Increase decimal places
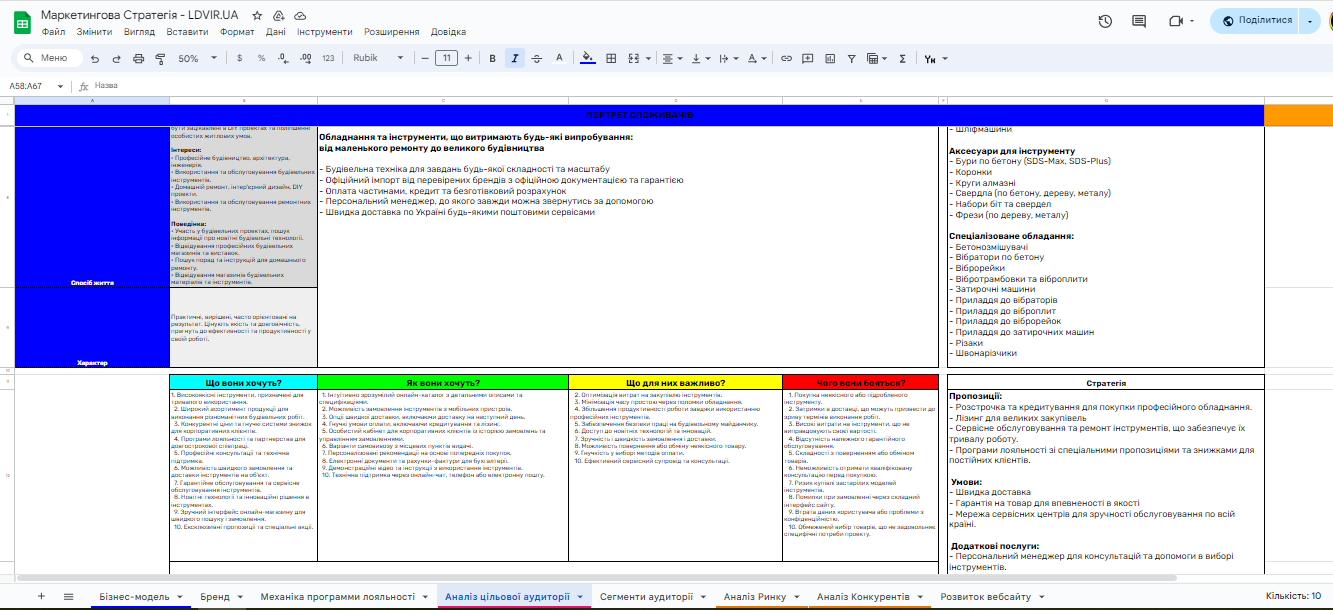This screenshot has height=610, width=1333. [x=305, y=58]
